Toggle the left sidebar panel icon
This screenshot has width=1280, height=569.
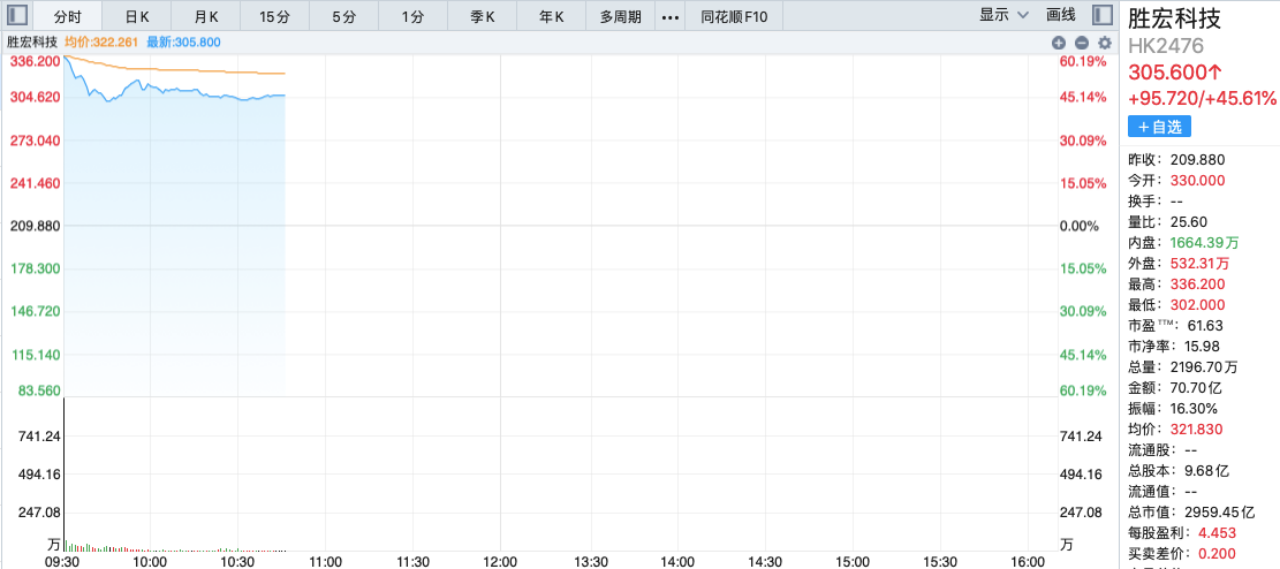(x=16, y=15)
